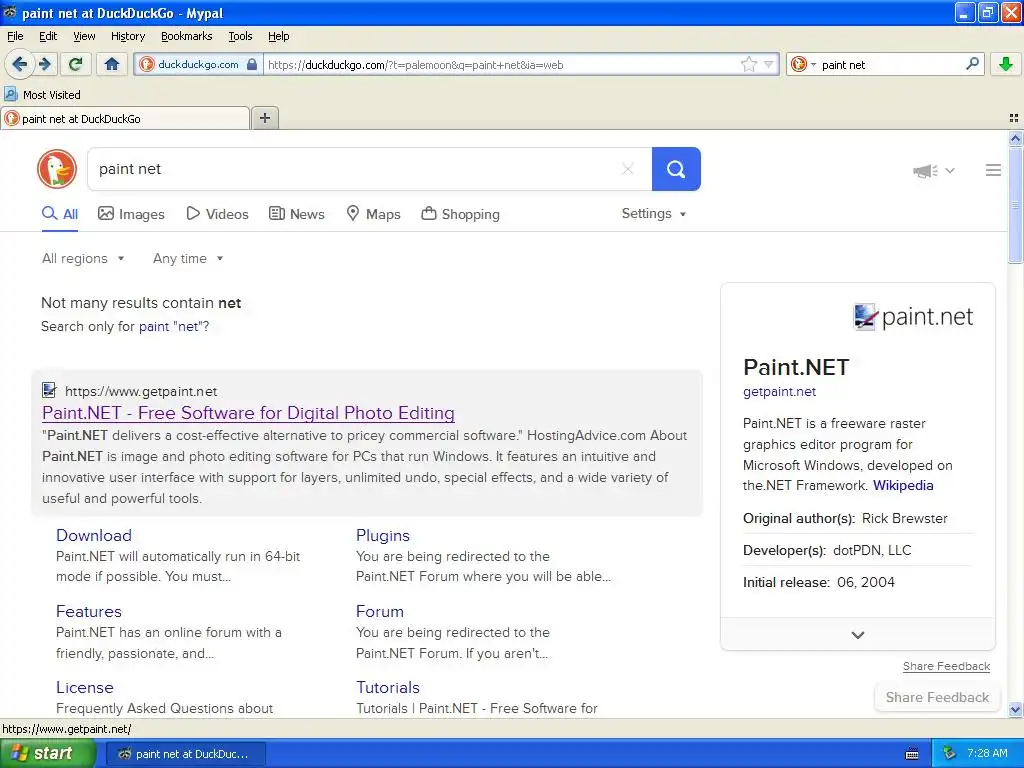Viewport: 1024px width, 768px height.
Task: Click the toolbar search magnifier icon
Action: click(x=972, y=64)
